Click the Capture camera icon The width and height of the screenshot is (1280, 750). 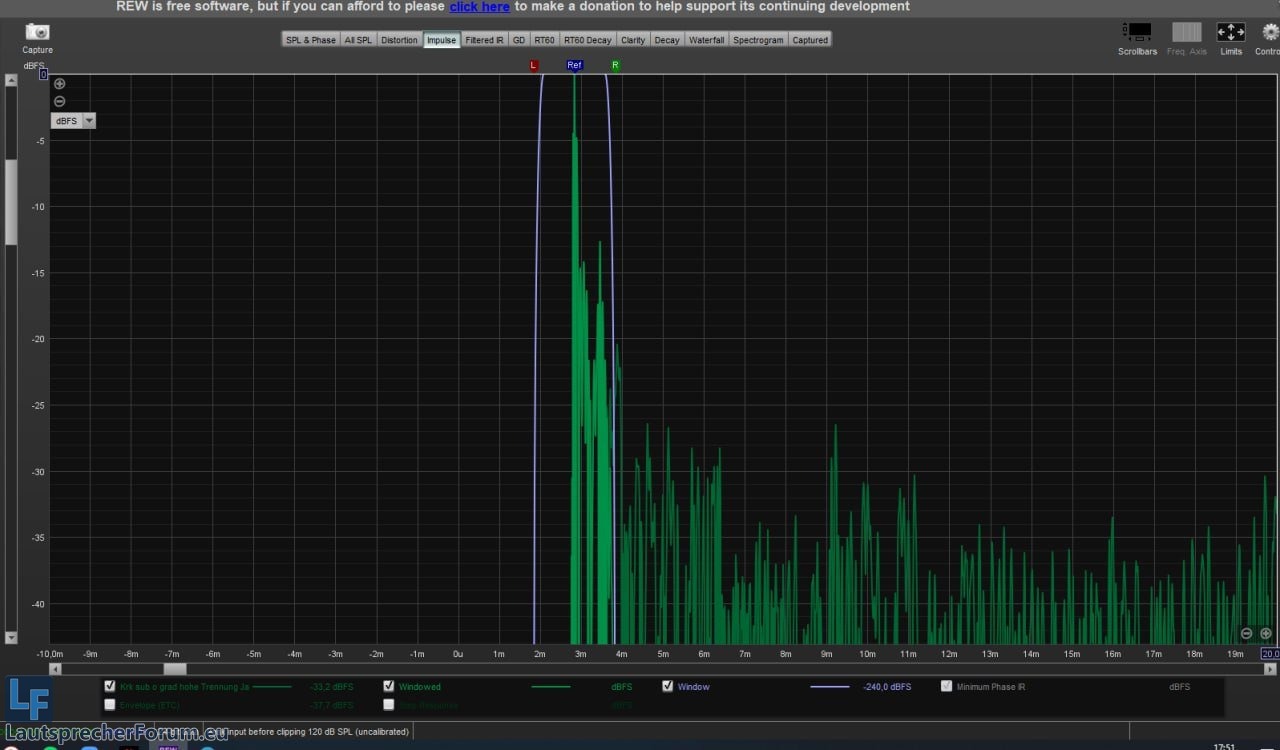pyautogui.click(x=37, y=32)
